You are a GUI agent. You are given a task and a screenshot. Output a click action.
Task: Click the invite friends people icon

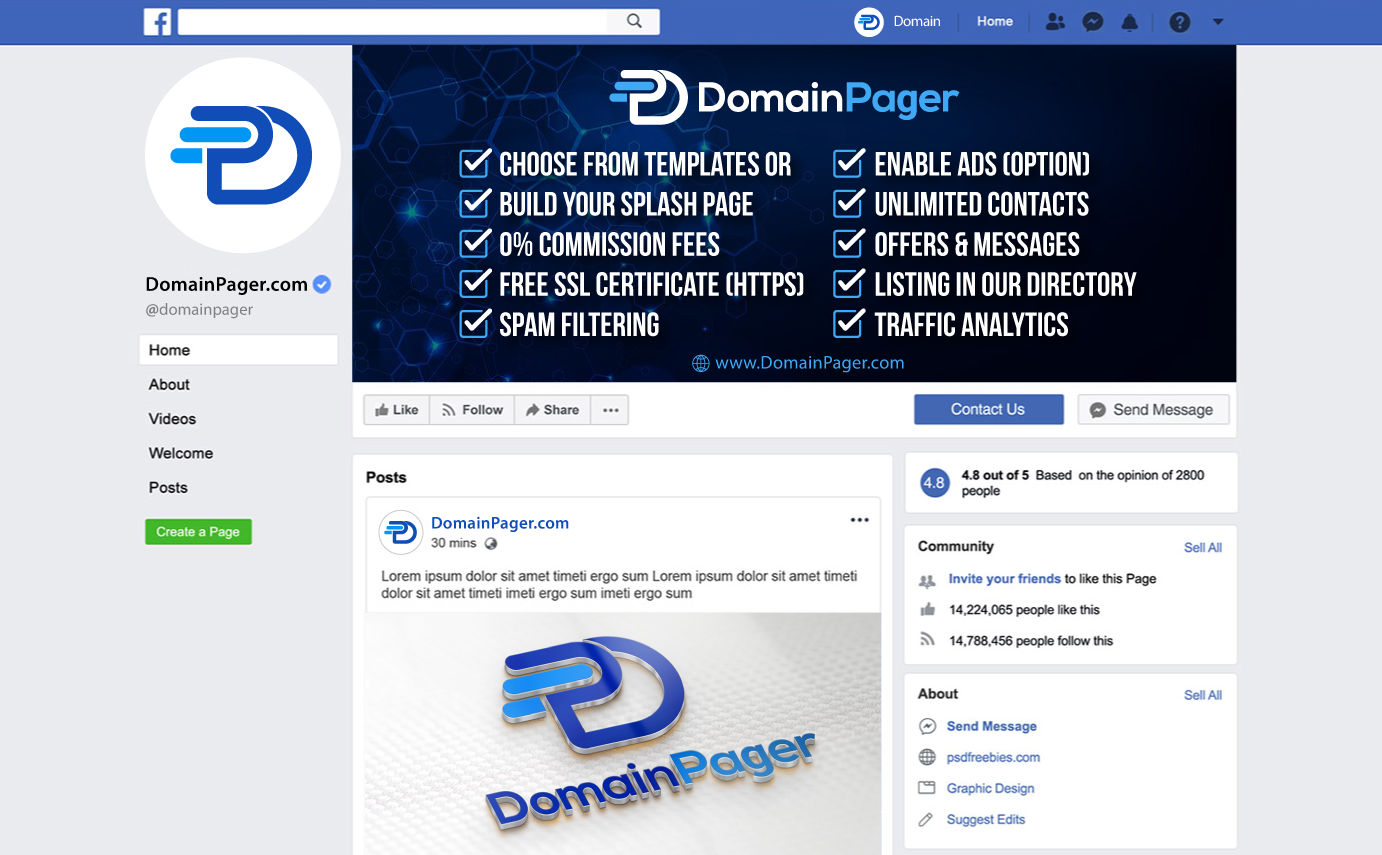pos(927,579)
